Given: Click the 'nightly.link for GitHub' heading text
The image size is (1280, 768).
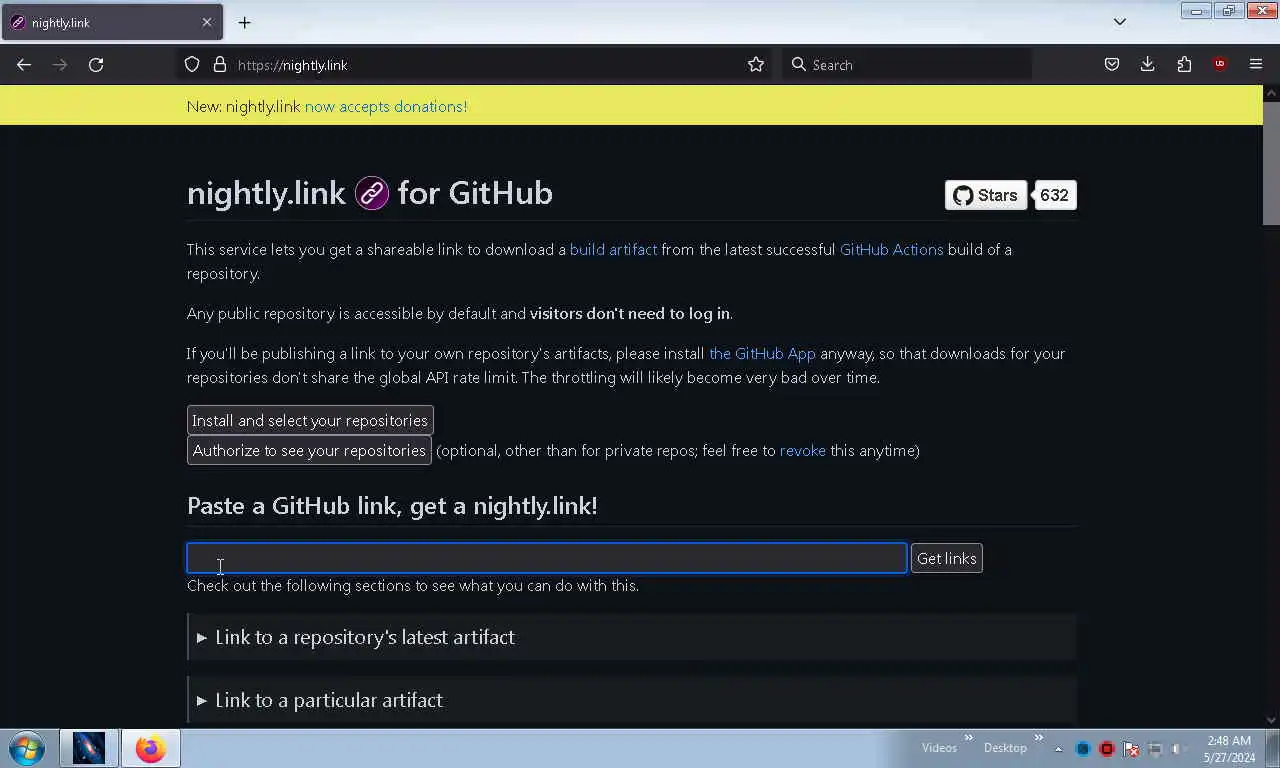Looking at the screenshot, I should (x=370, y=193).
